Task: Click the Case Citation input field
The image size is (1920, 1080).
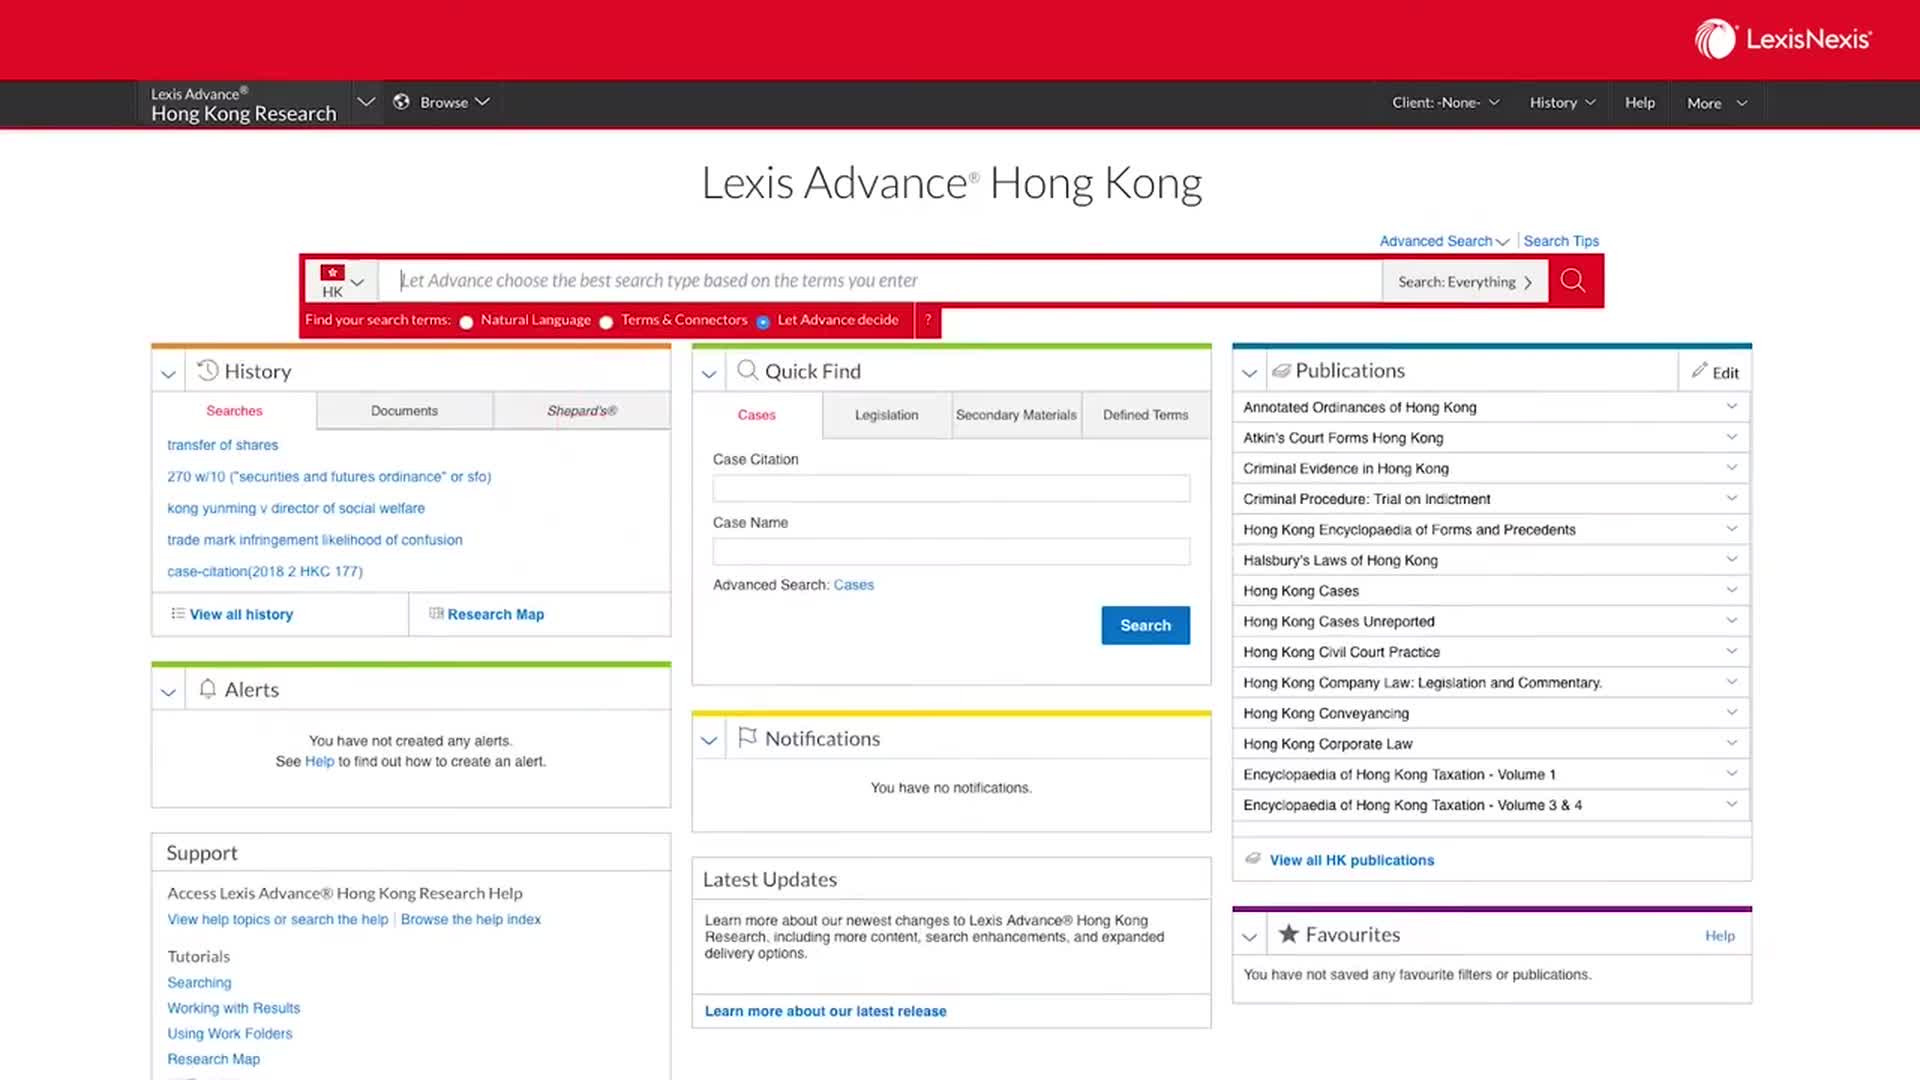Action: click(951, 488)
